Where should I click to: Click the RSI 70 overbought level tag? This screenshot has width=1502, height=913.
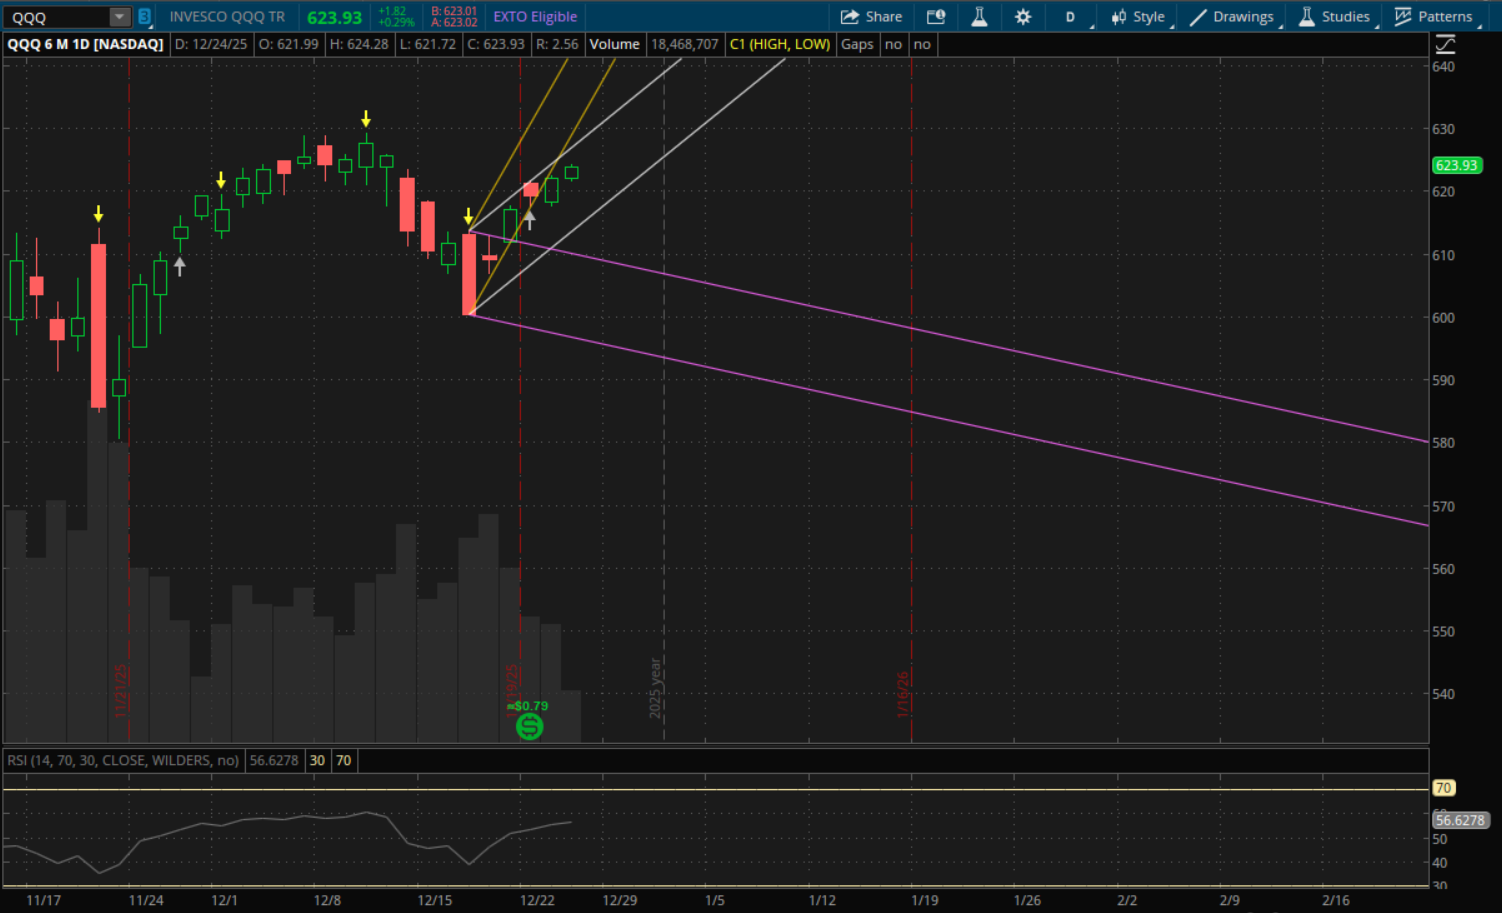coord(1443,788)
